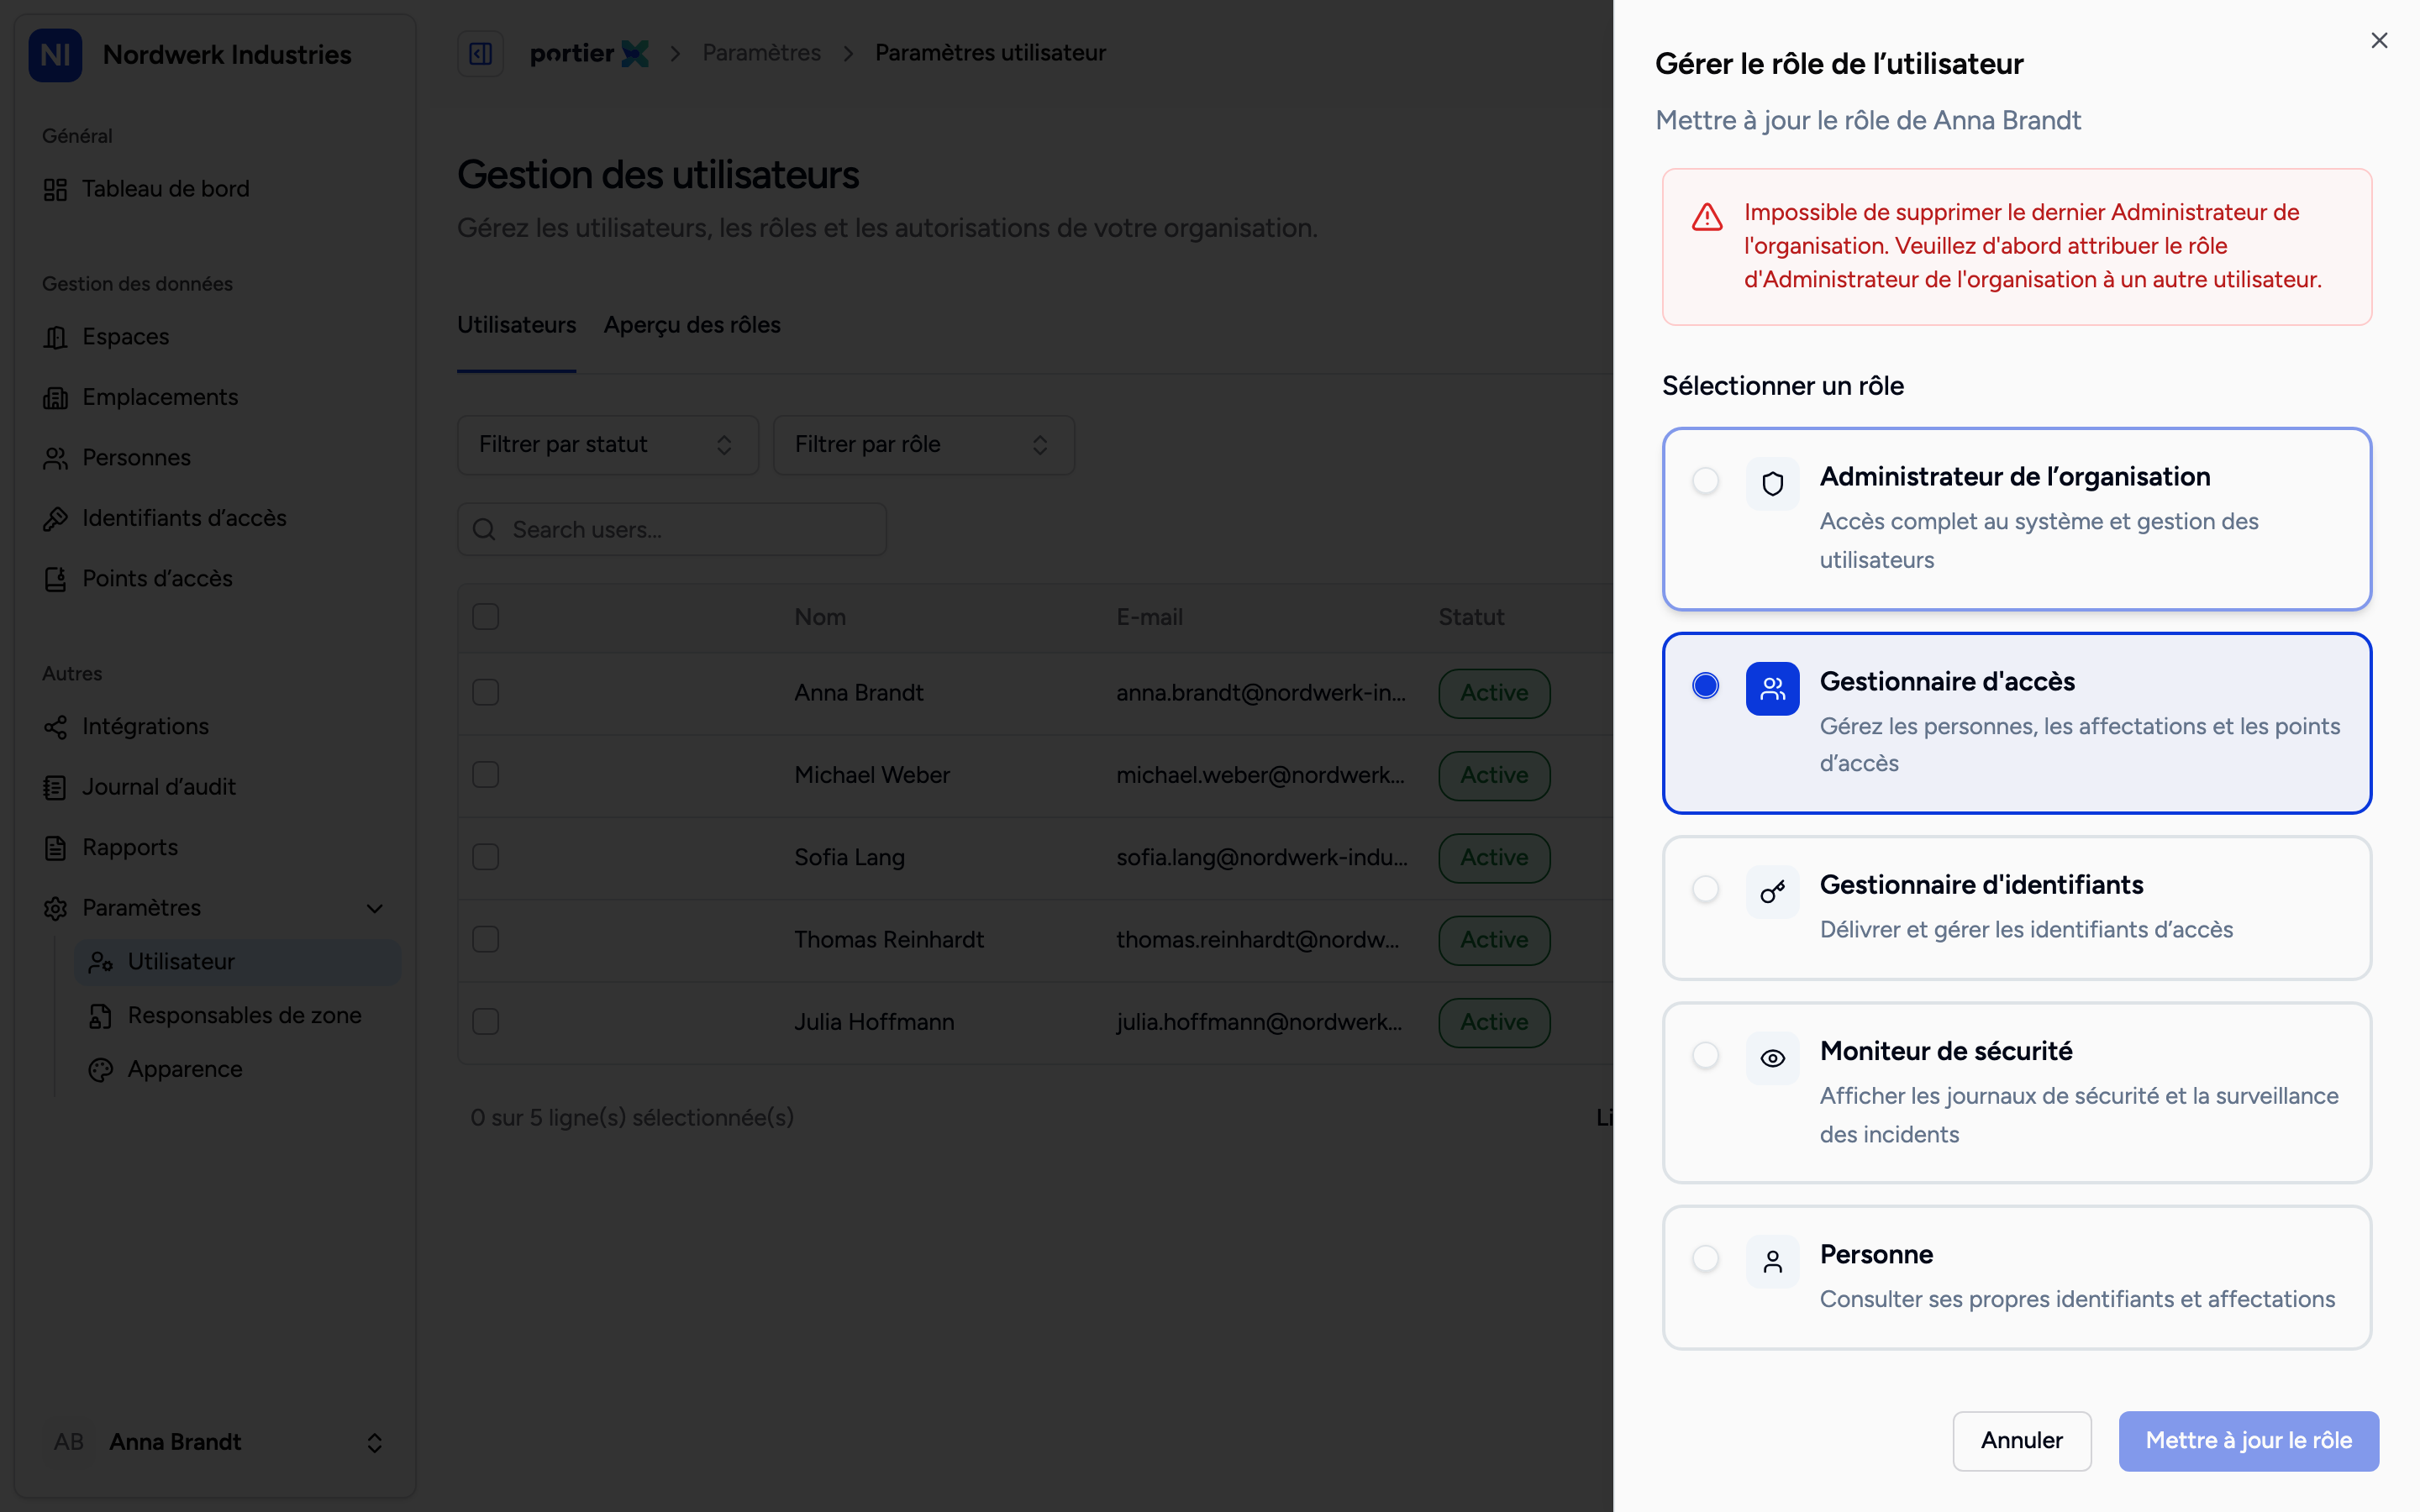Toggle the sidebar collapse icon
Image resolution: width=2420 pixels, height=1512 pixels.
(480, 53)
